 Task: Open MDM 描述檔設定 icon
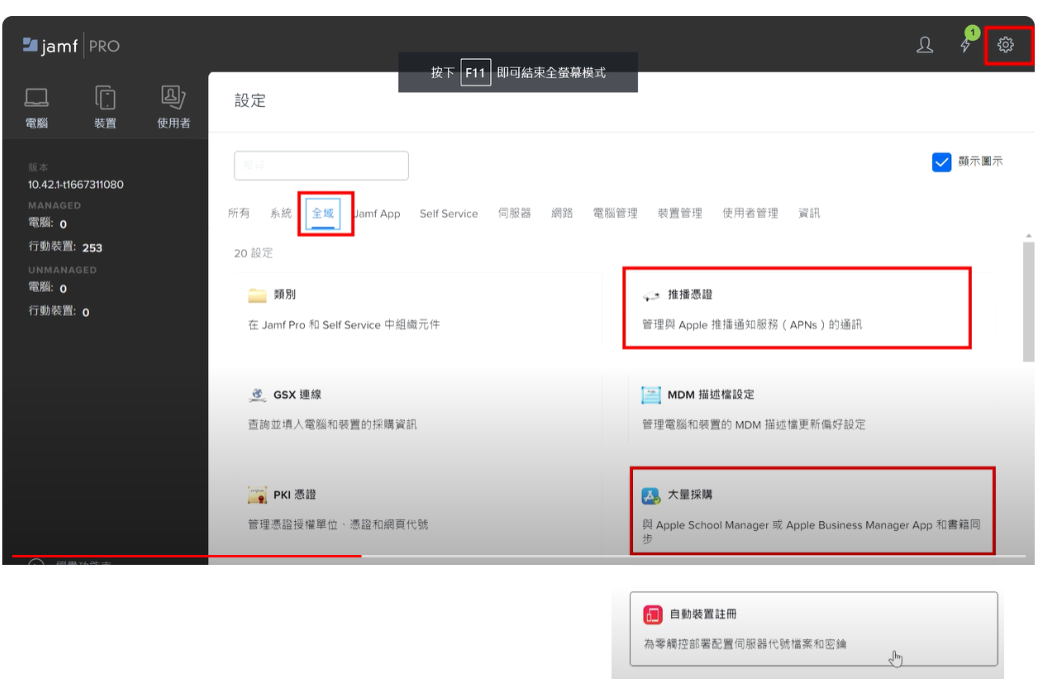[651, 395]
